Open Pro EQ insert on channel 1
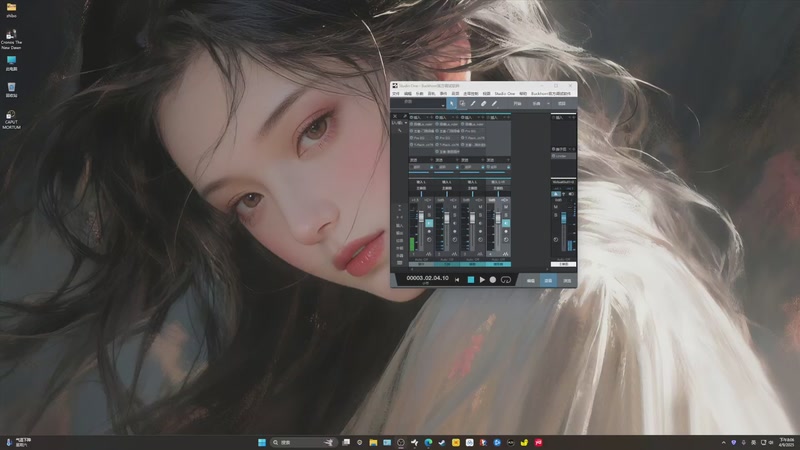This screenshot has height=450, width=800. [421, 138]
